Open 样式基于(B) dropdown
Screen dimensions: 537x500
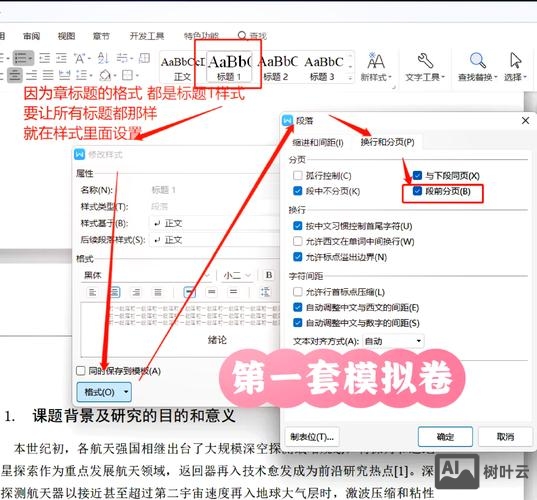214,223
